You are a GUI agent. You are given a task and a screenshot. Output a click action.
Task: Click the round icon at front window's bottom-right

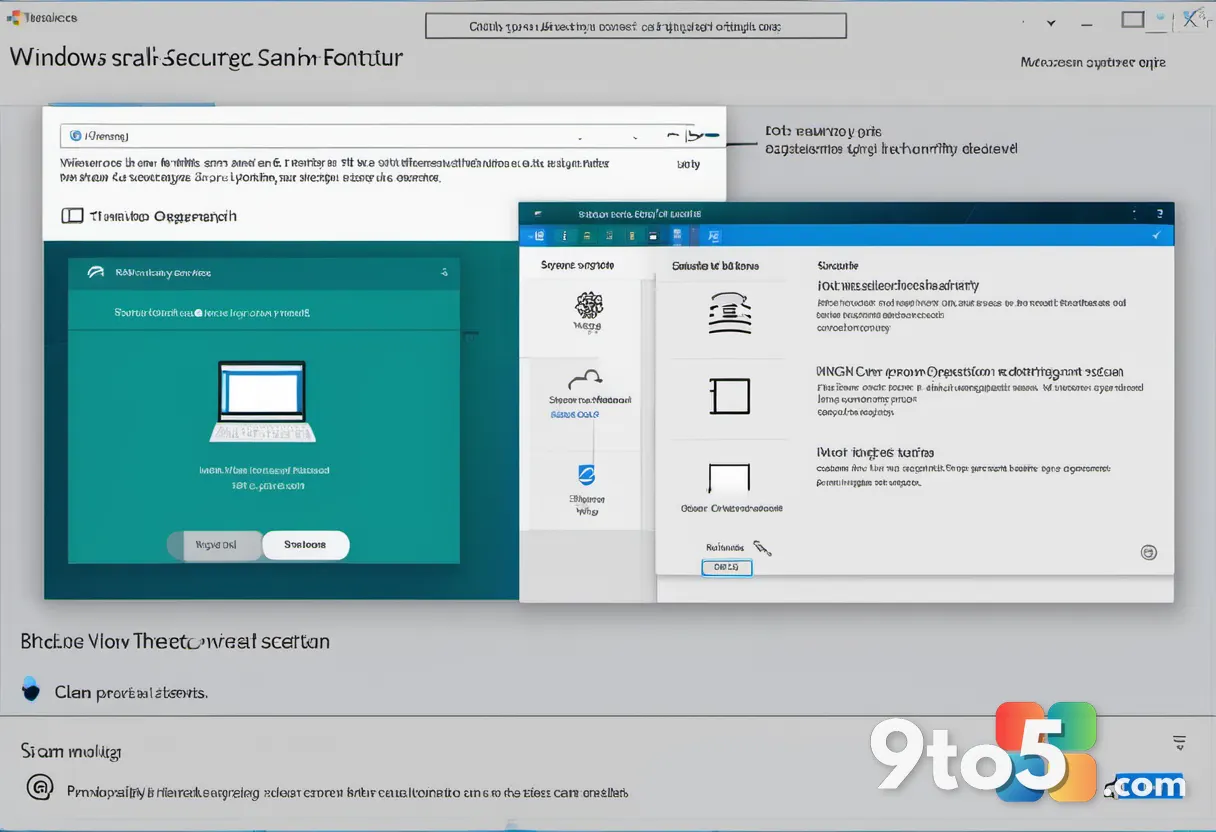(x=1149, y=552)
